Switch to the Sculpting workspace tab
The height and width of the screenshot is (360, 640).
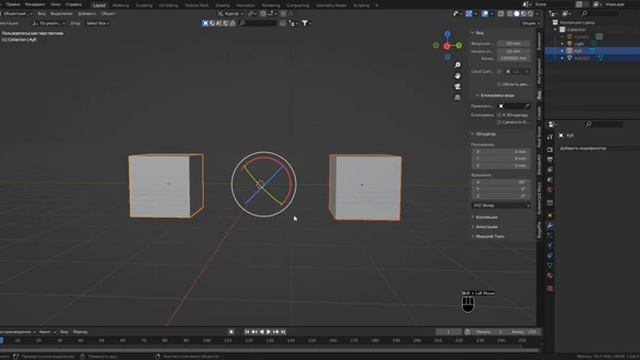click(x=144, y=5)
